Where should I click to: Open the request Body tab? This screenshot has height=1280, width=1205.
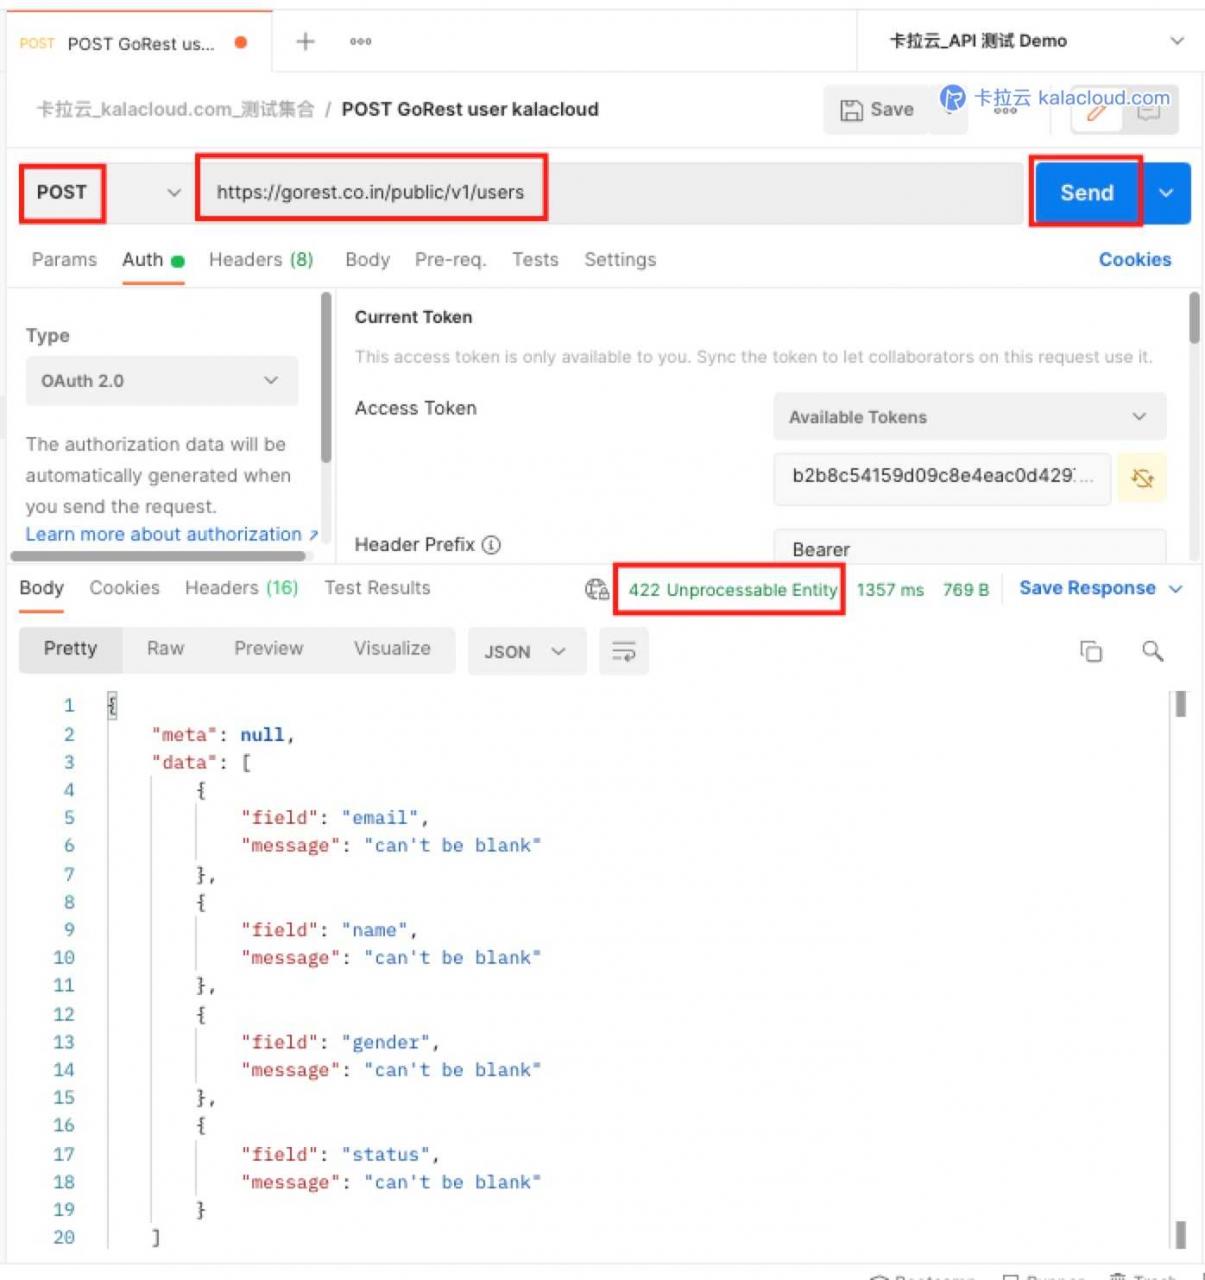(x=367, y=260)
